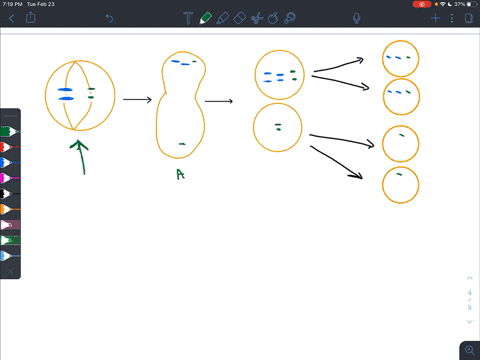Pick the light blue pencil preset

pos(10,256)
